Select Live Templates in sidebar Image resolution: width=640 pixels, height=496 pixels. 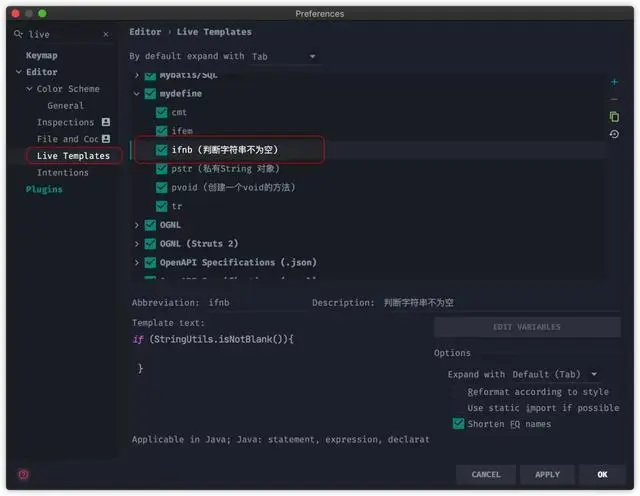73,156
